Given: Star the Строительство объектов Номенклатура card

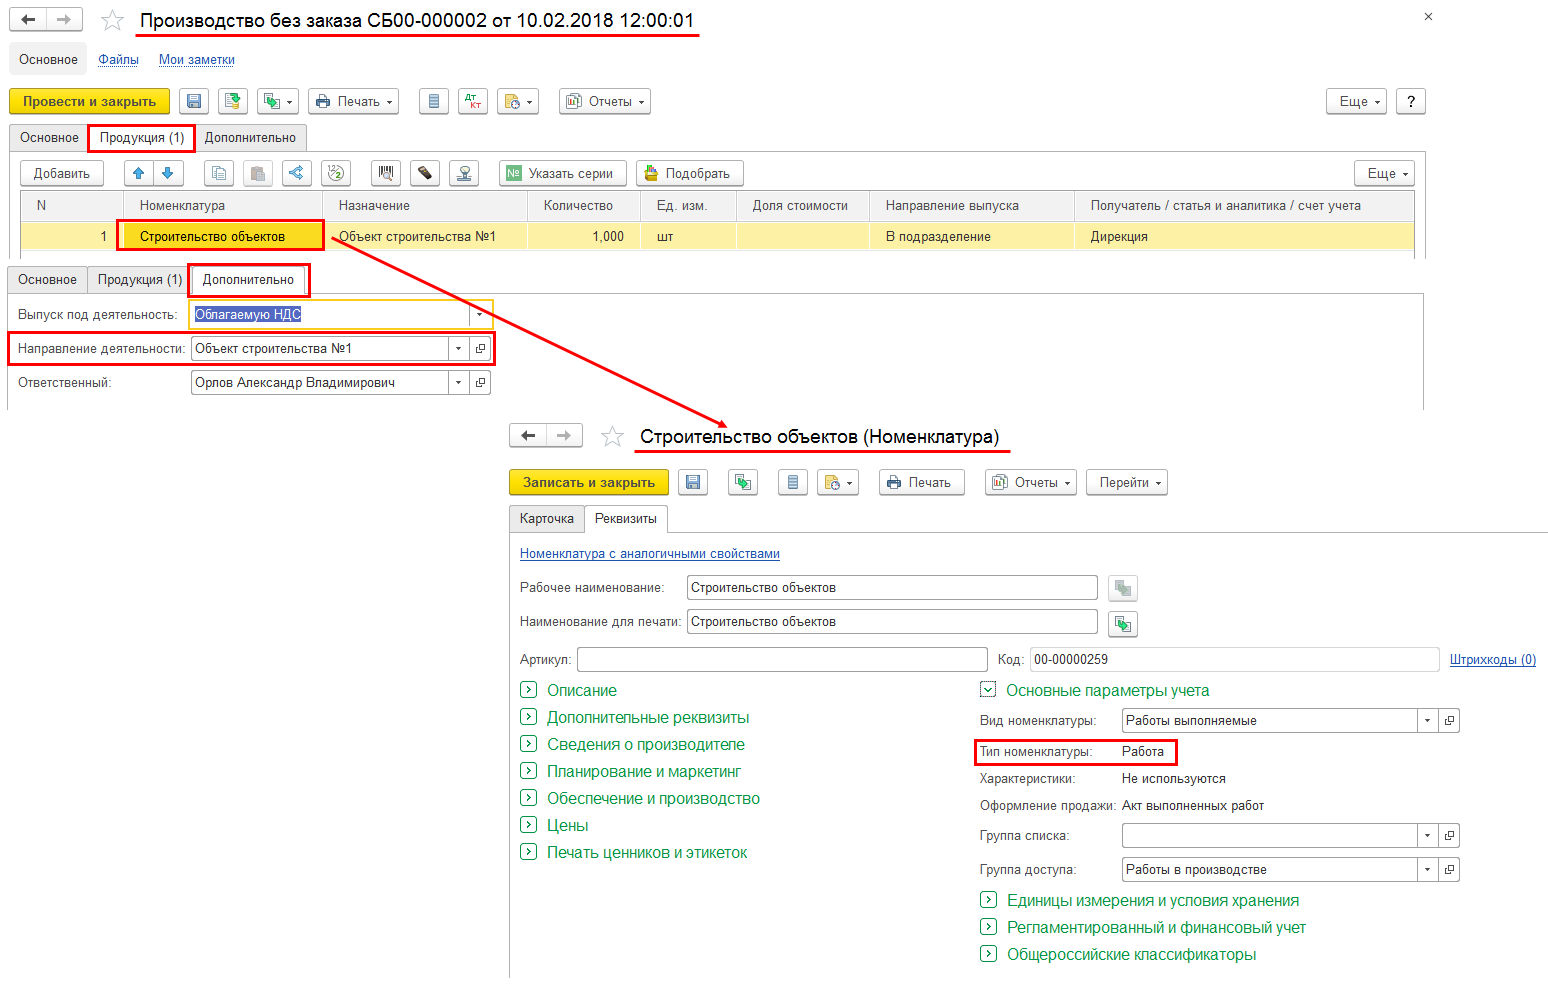Looking at the screenshot, I should [x=612, y=436].
